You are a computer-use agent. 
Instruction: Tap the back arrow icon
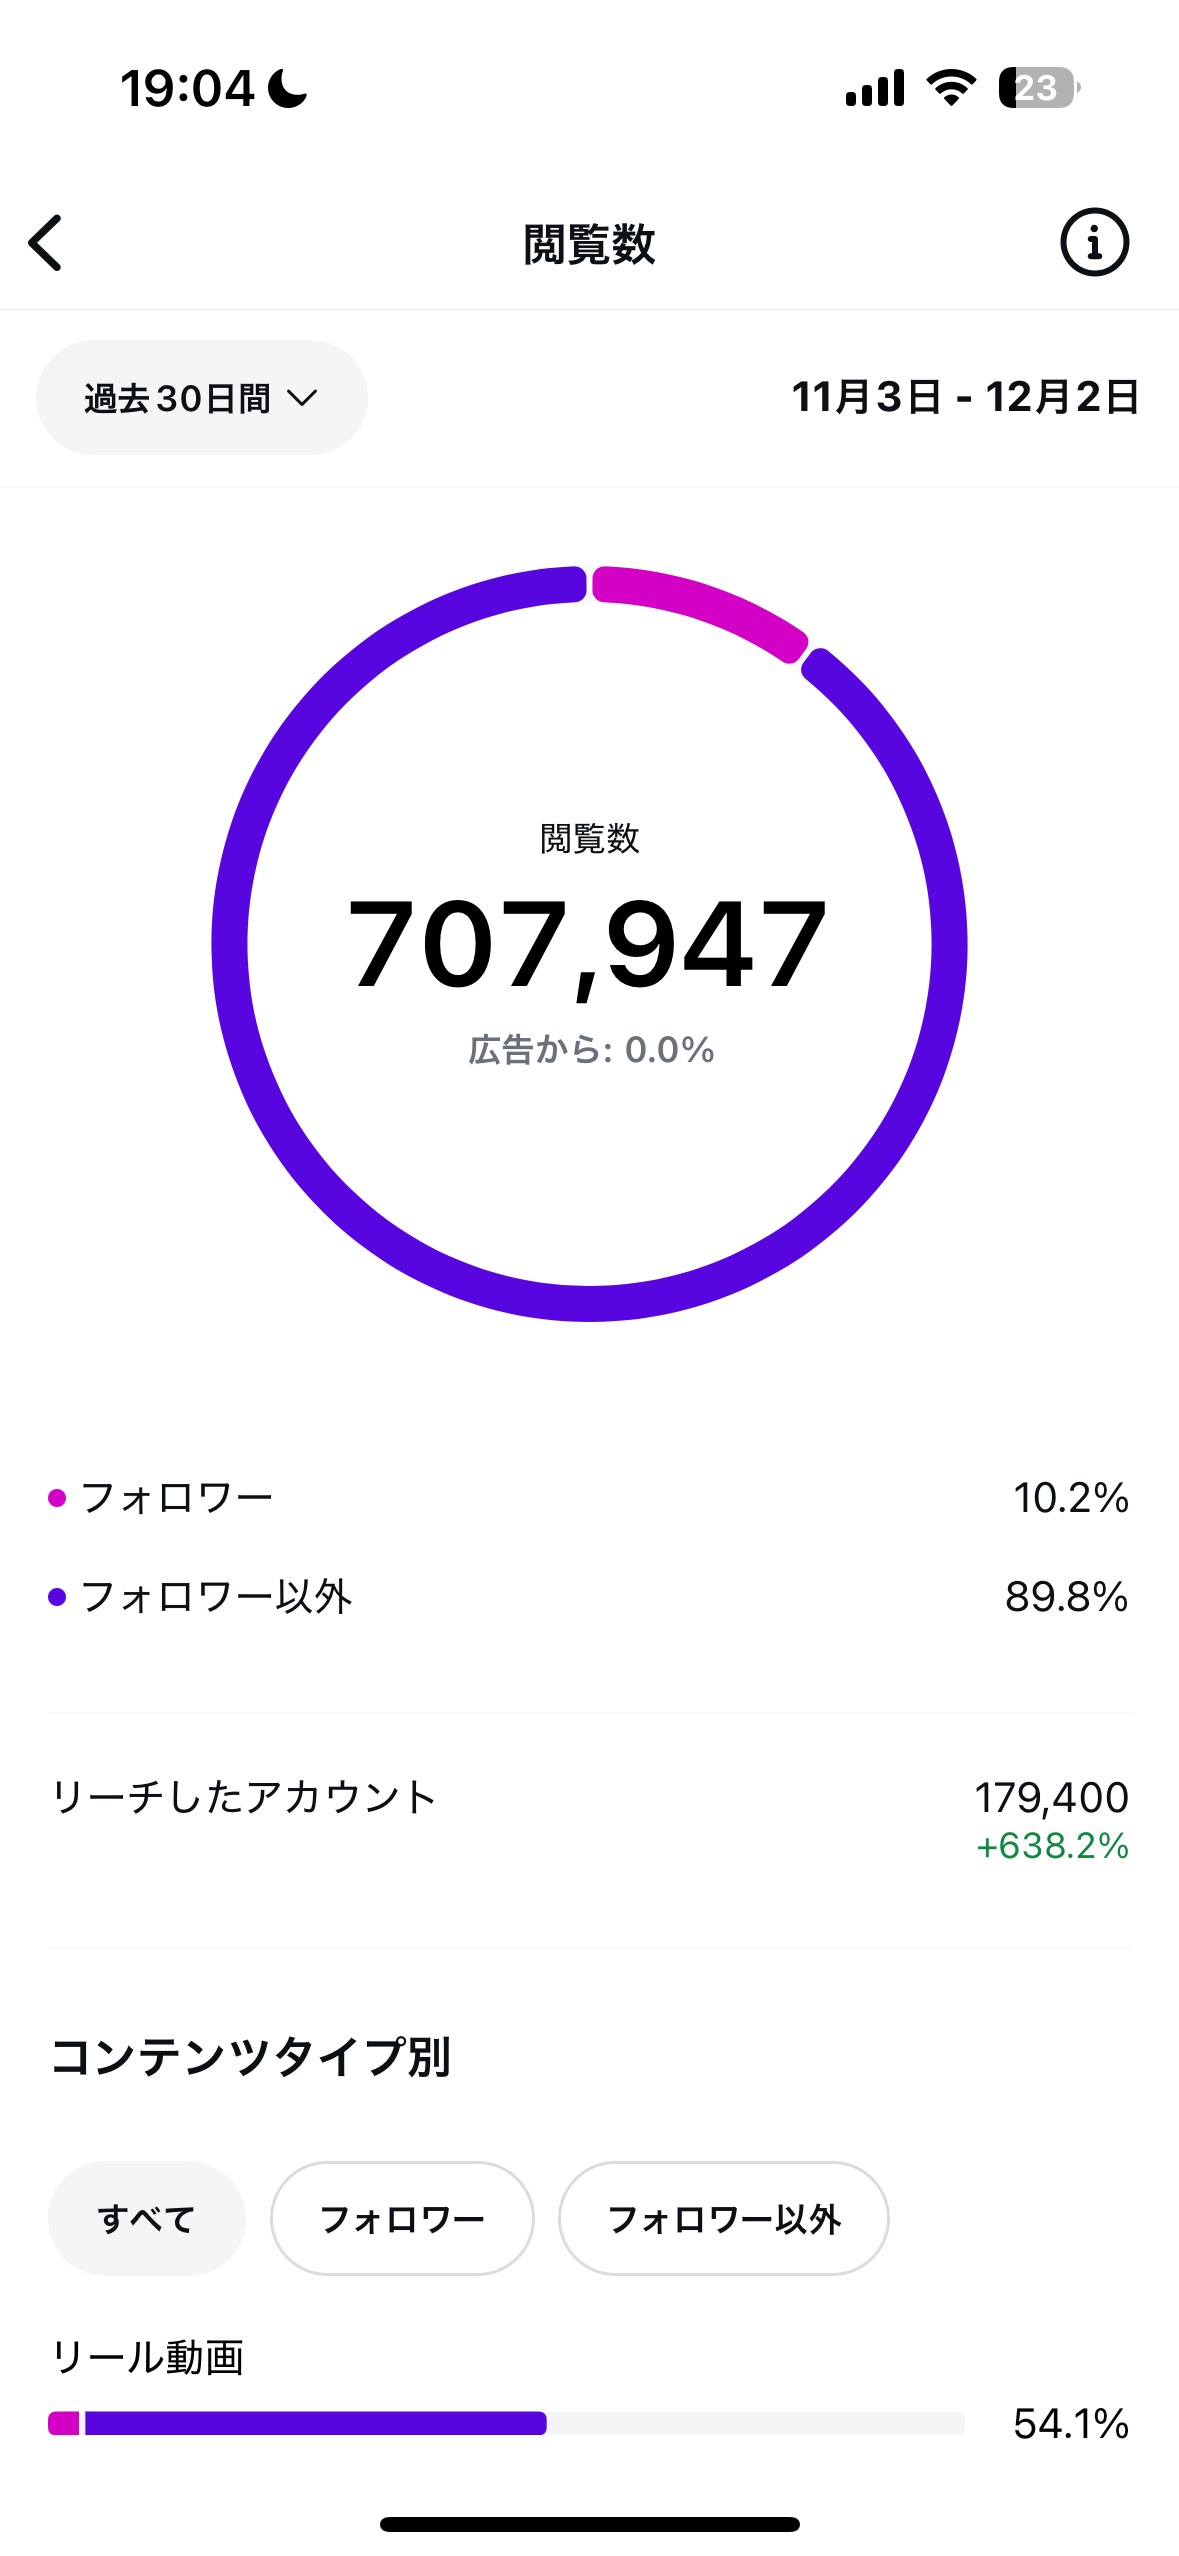click(x=46, y=243)
